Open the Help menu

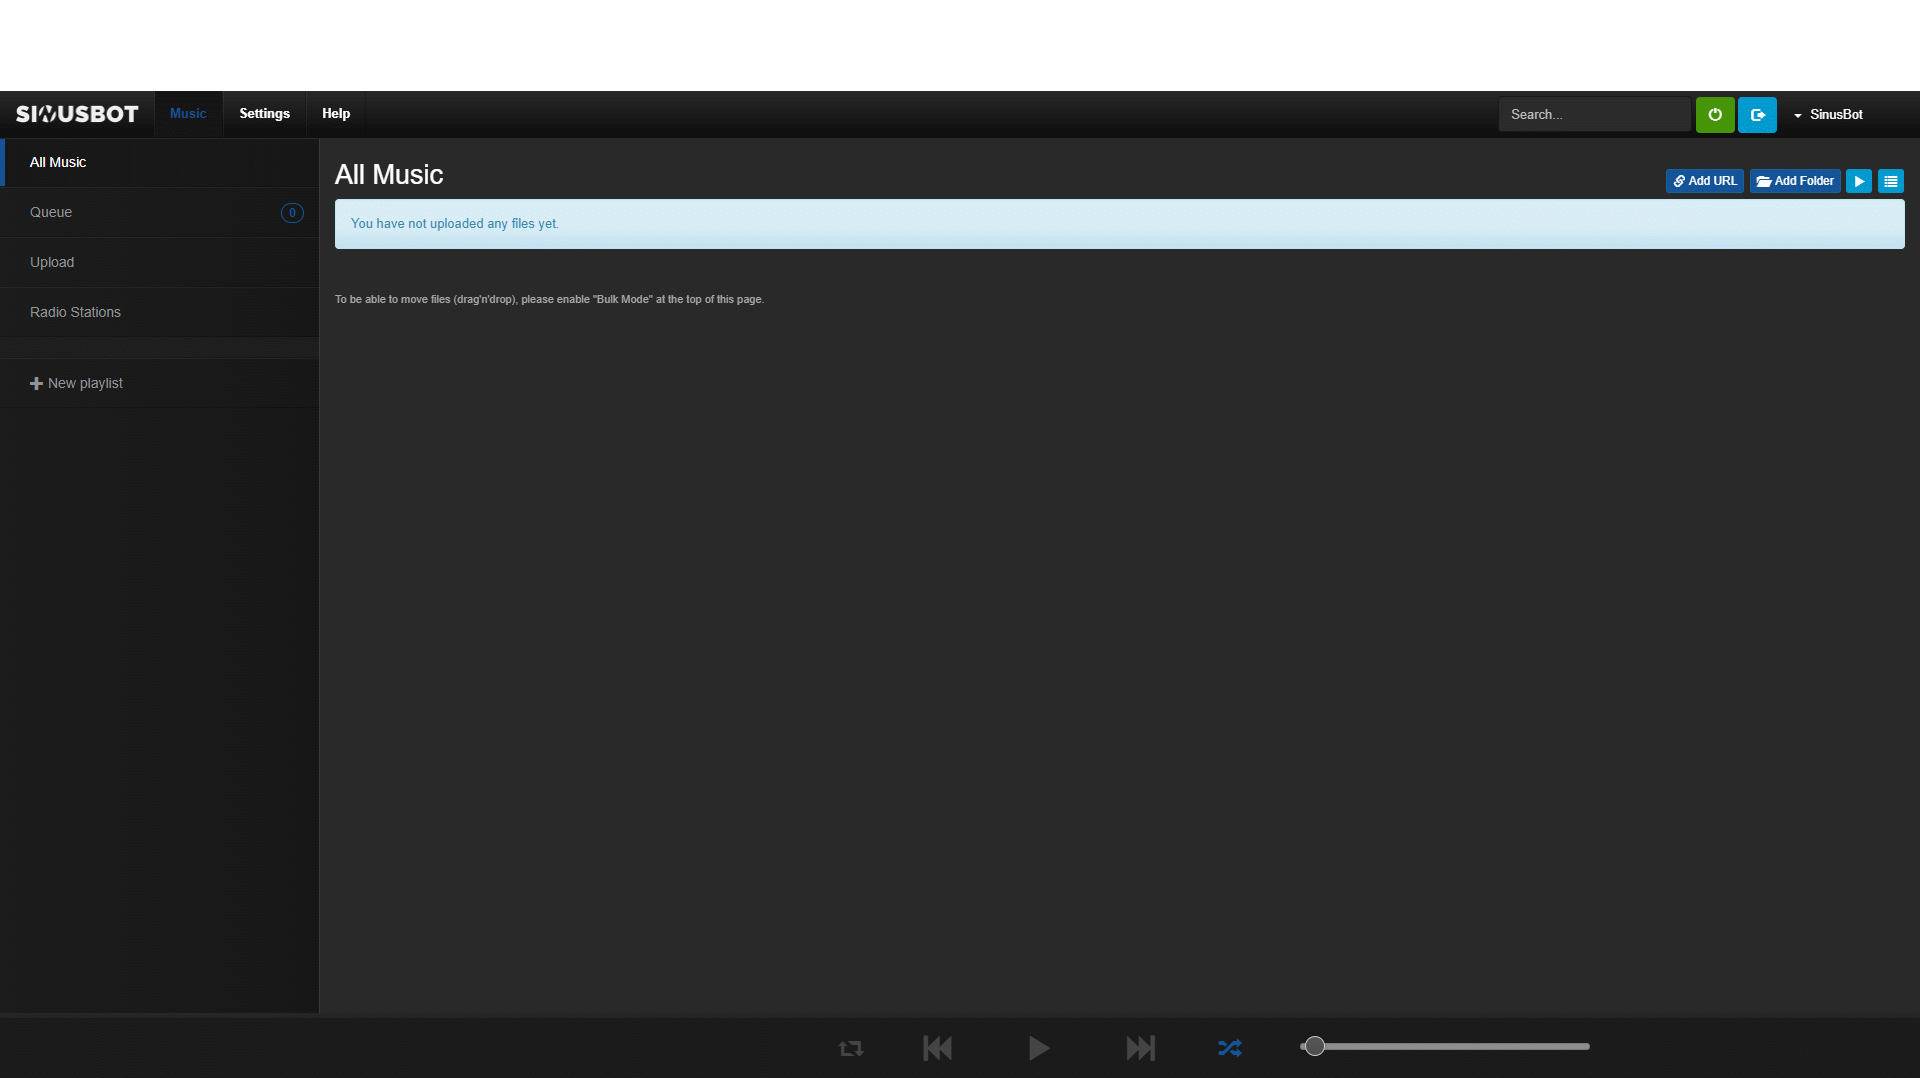click(x=336, y=114)
